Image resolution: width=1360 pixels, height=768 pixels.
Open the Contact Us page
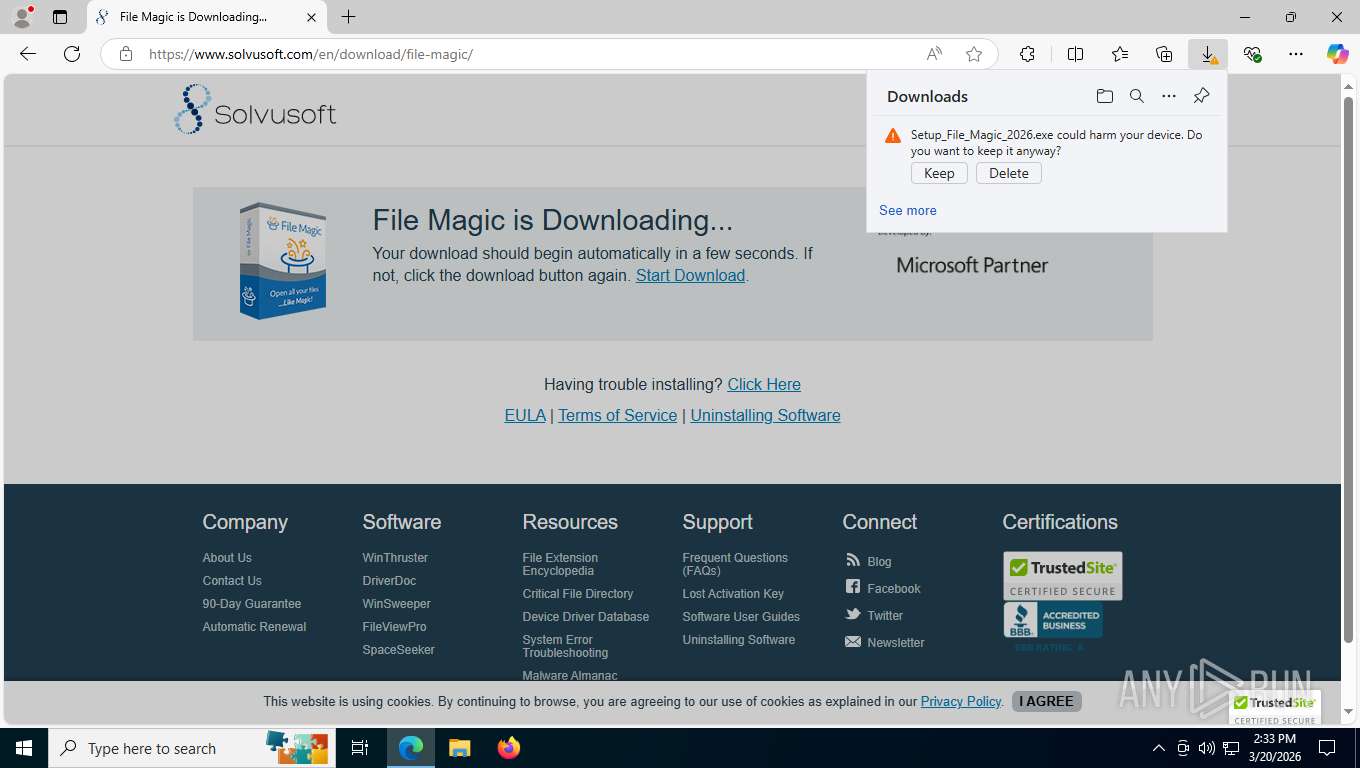click(x=232, y=581)
